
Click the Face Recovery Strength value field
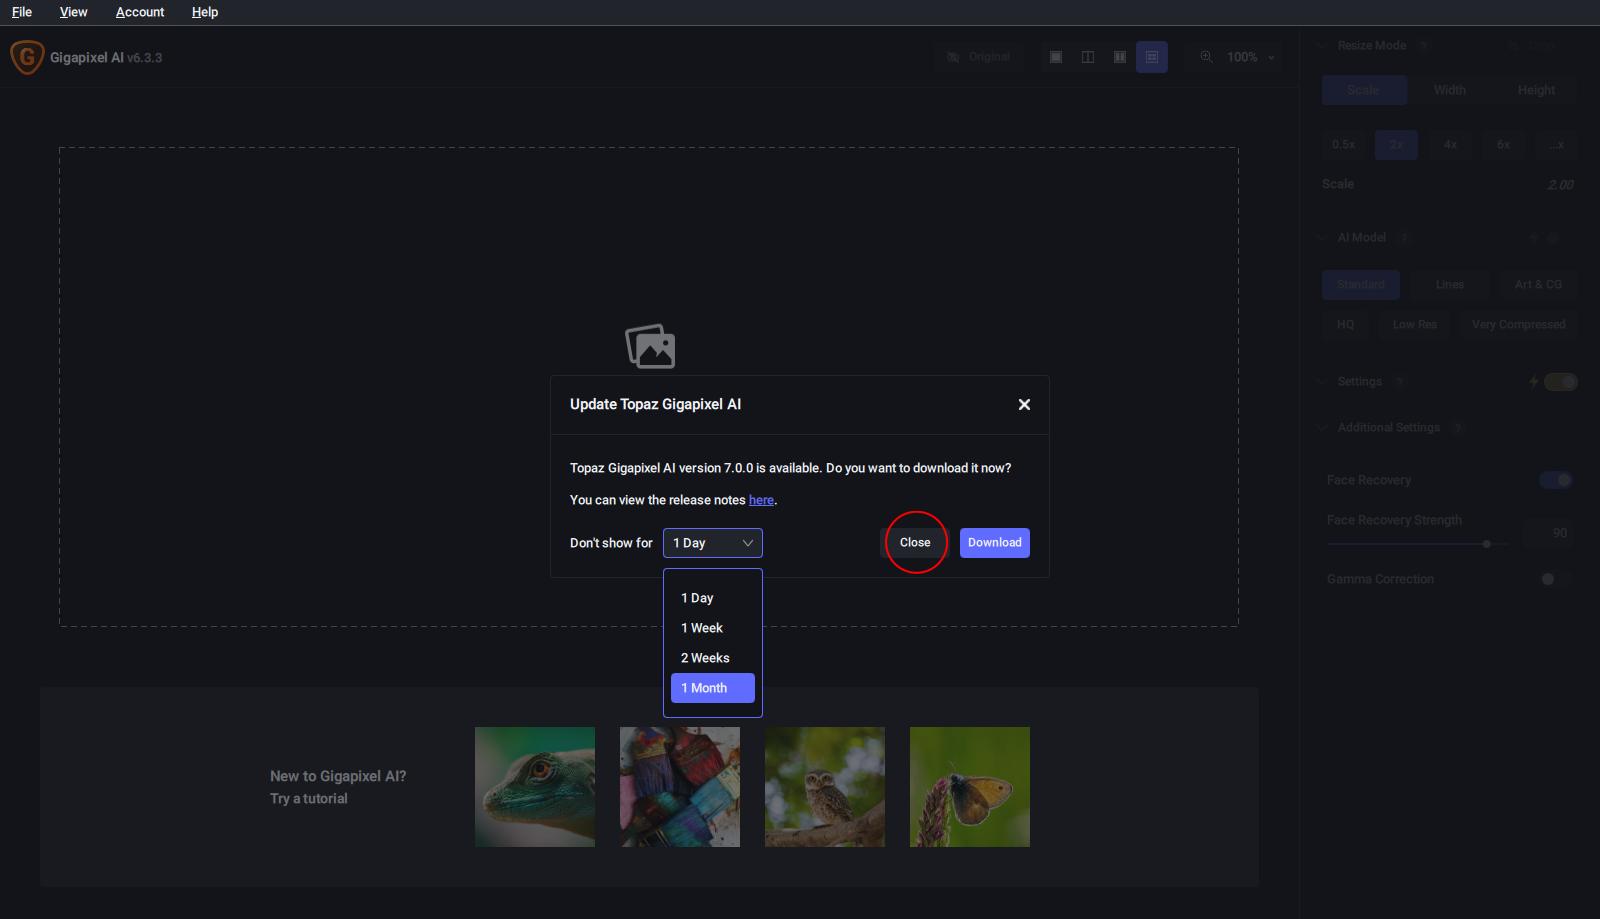coord(1548,533)
